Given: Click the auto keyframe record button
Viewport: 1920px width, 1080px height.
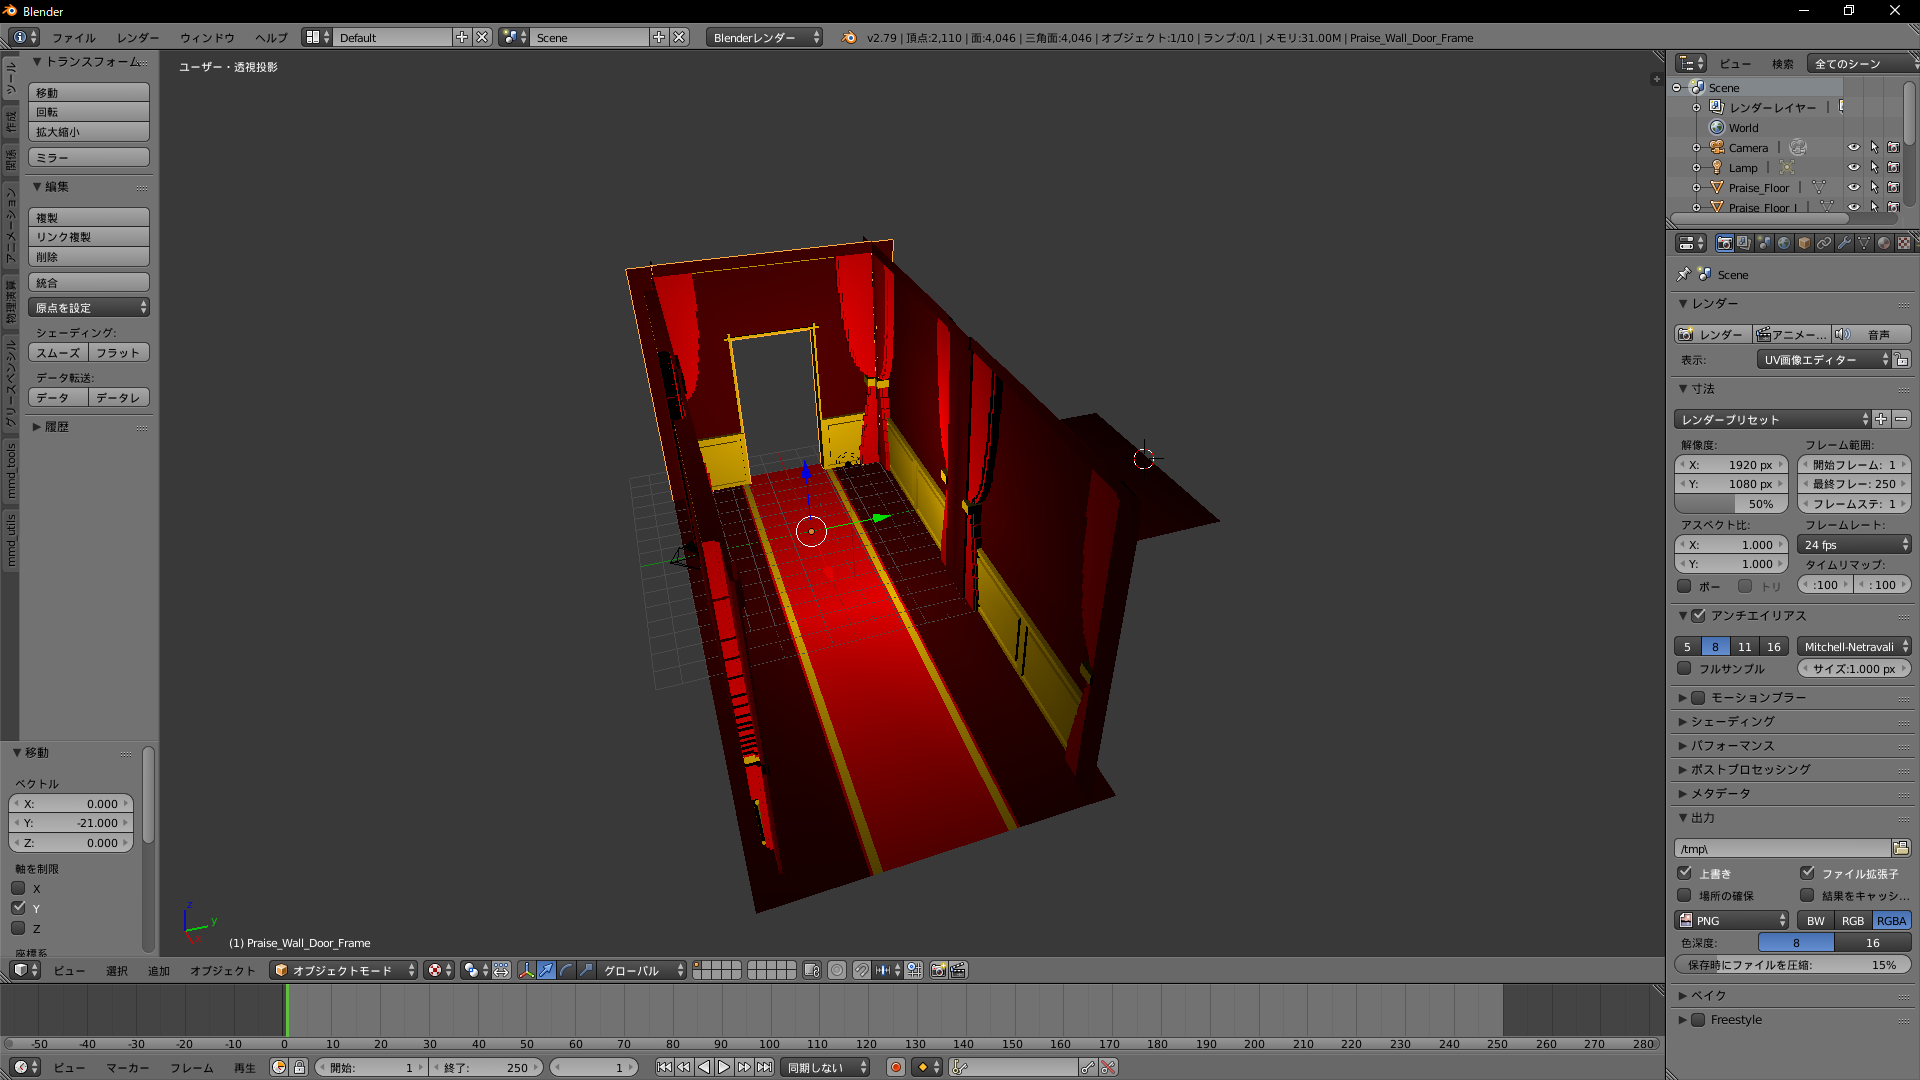Looking at the screenshot, I should point(896,1067).
